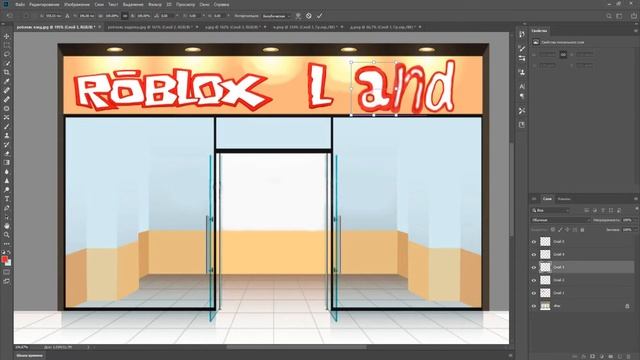The height and width of the screenshot is (360, 640).
Task: Open the Справка menu
Action: coord(221,4)
